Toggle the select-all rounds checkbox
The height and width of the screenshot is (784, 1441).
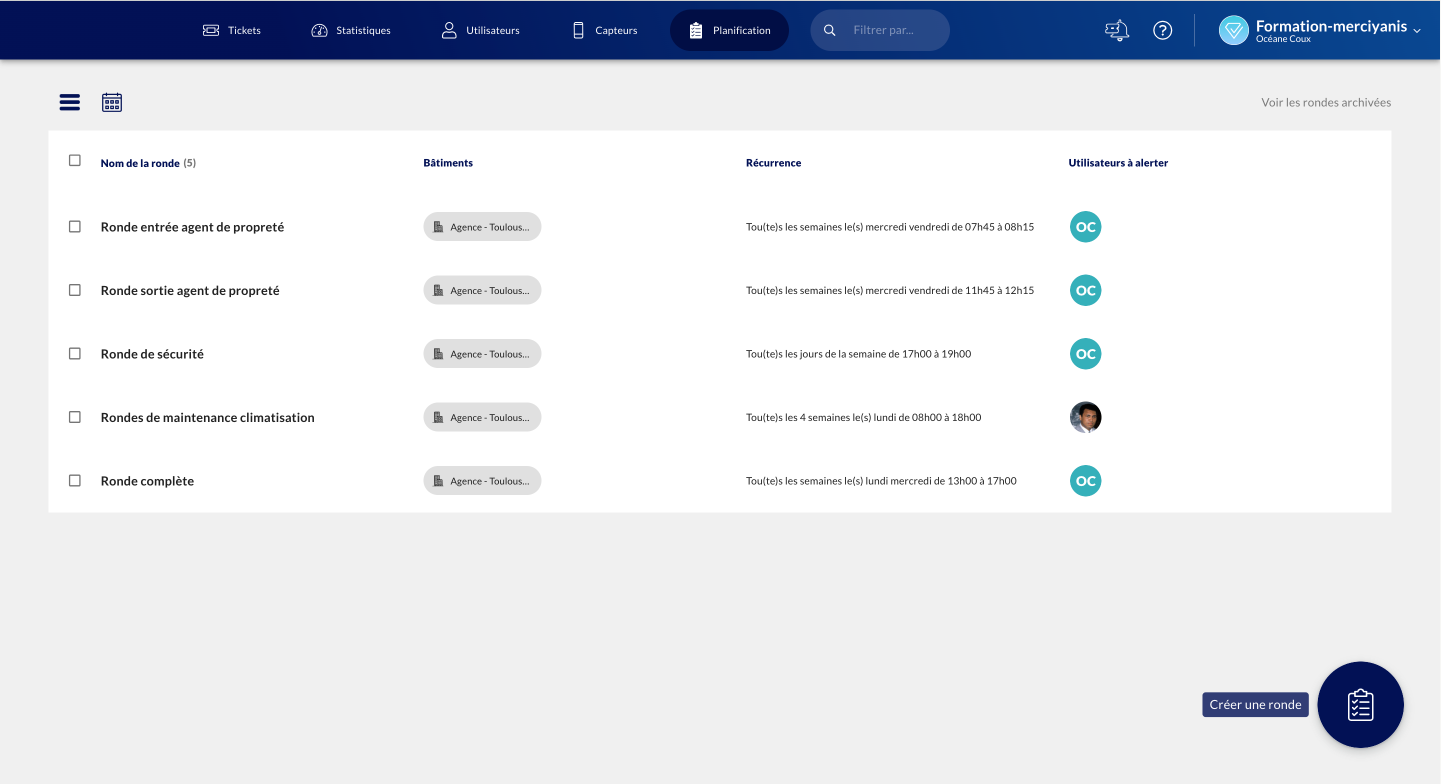tap(75, 160)
